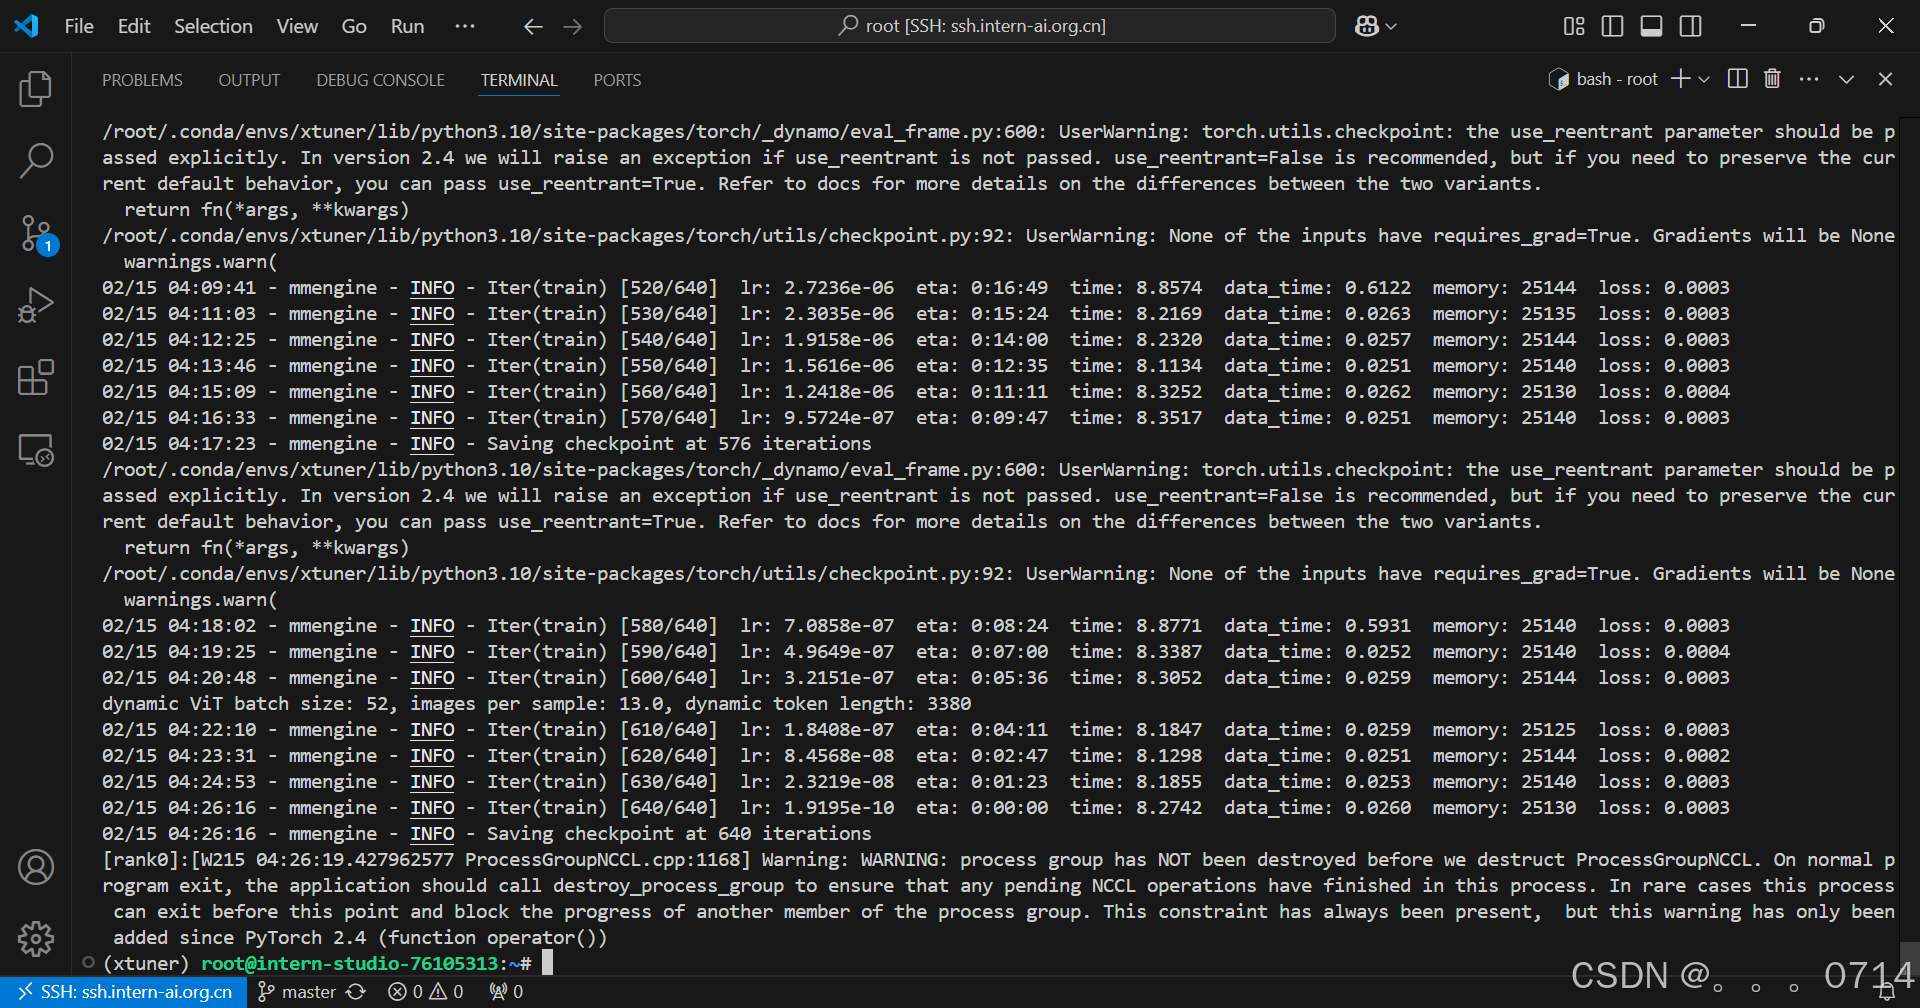Open the Copilot chat icon
The height and width of the screenshot is (1008, 1920).
coord(1366,27)
